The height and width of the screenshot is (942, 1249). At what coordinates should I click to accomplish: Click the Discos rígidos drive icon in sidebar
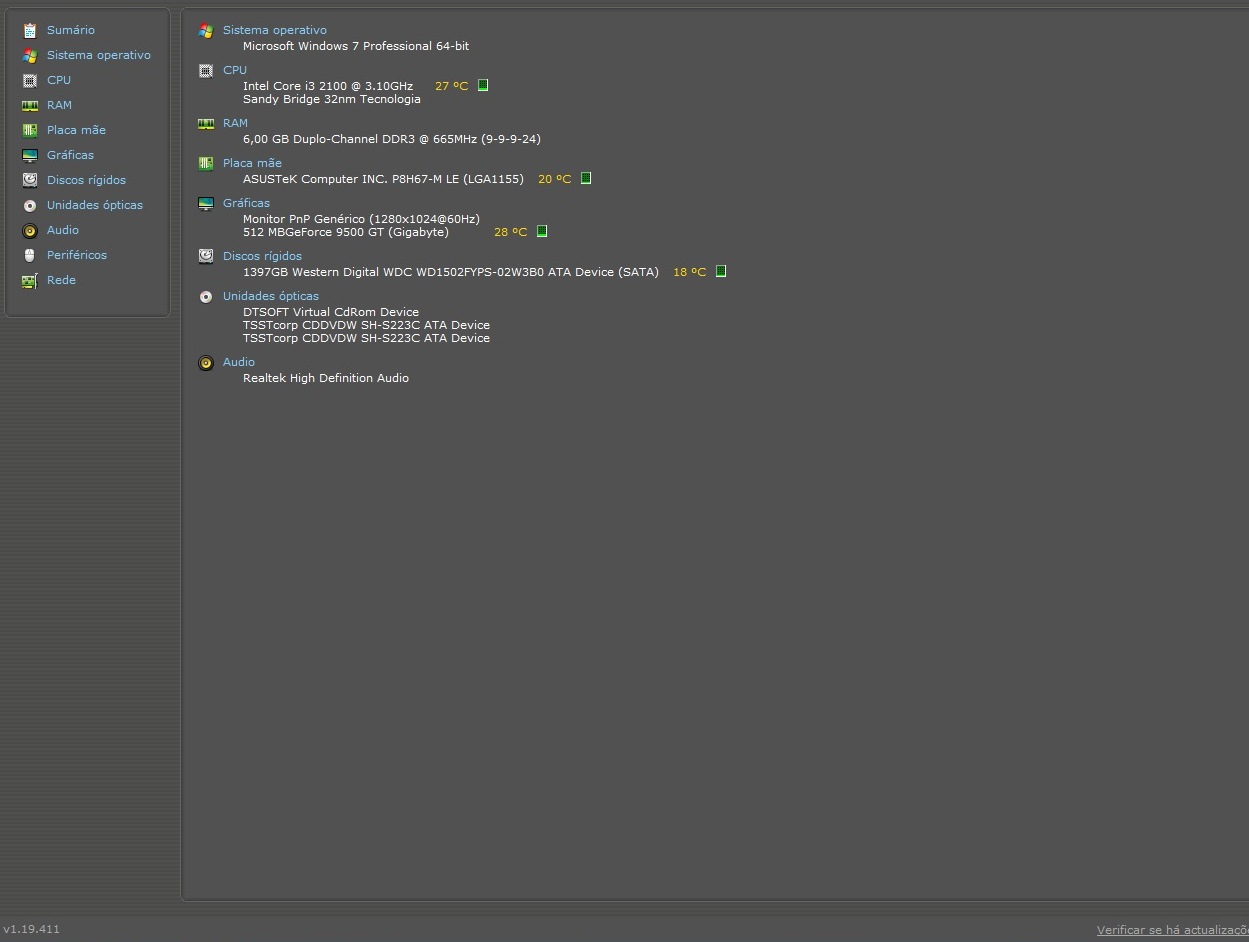click(30, 180)
